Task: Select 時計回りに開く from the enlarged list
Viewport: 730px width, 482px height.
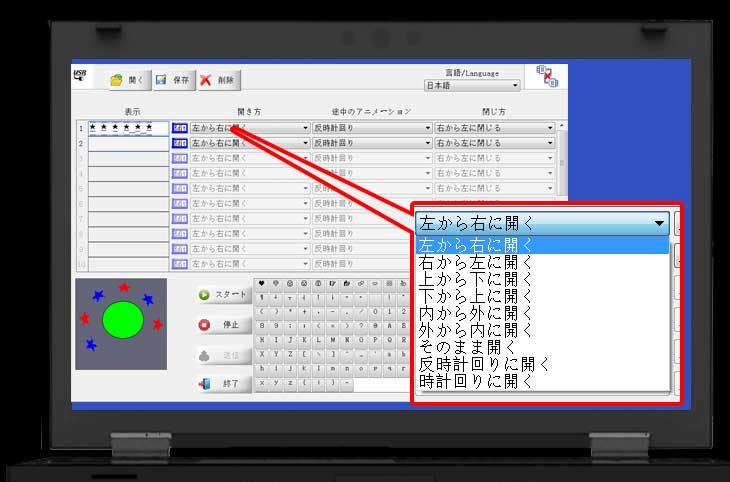Action: pos(477,381)
